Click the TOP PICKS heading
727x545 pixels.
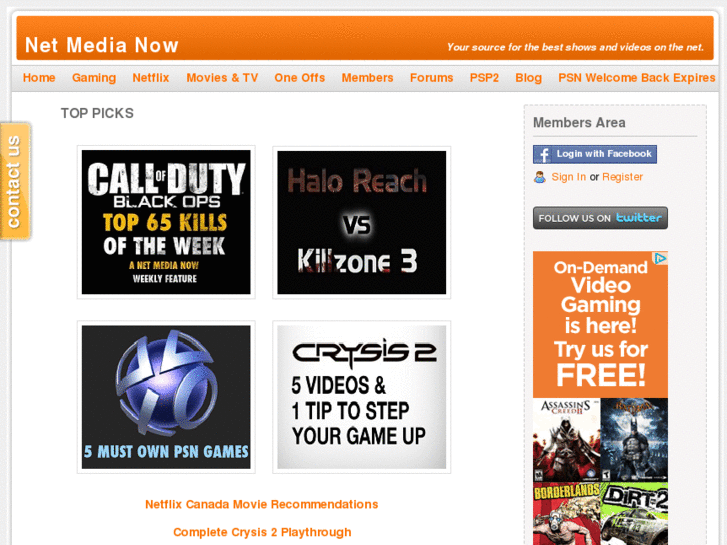click(x=97, y=113)
